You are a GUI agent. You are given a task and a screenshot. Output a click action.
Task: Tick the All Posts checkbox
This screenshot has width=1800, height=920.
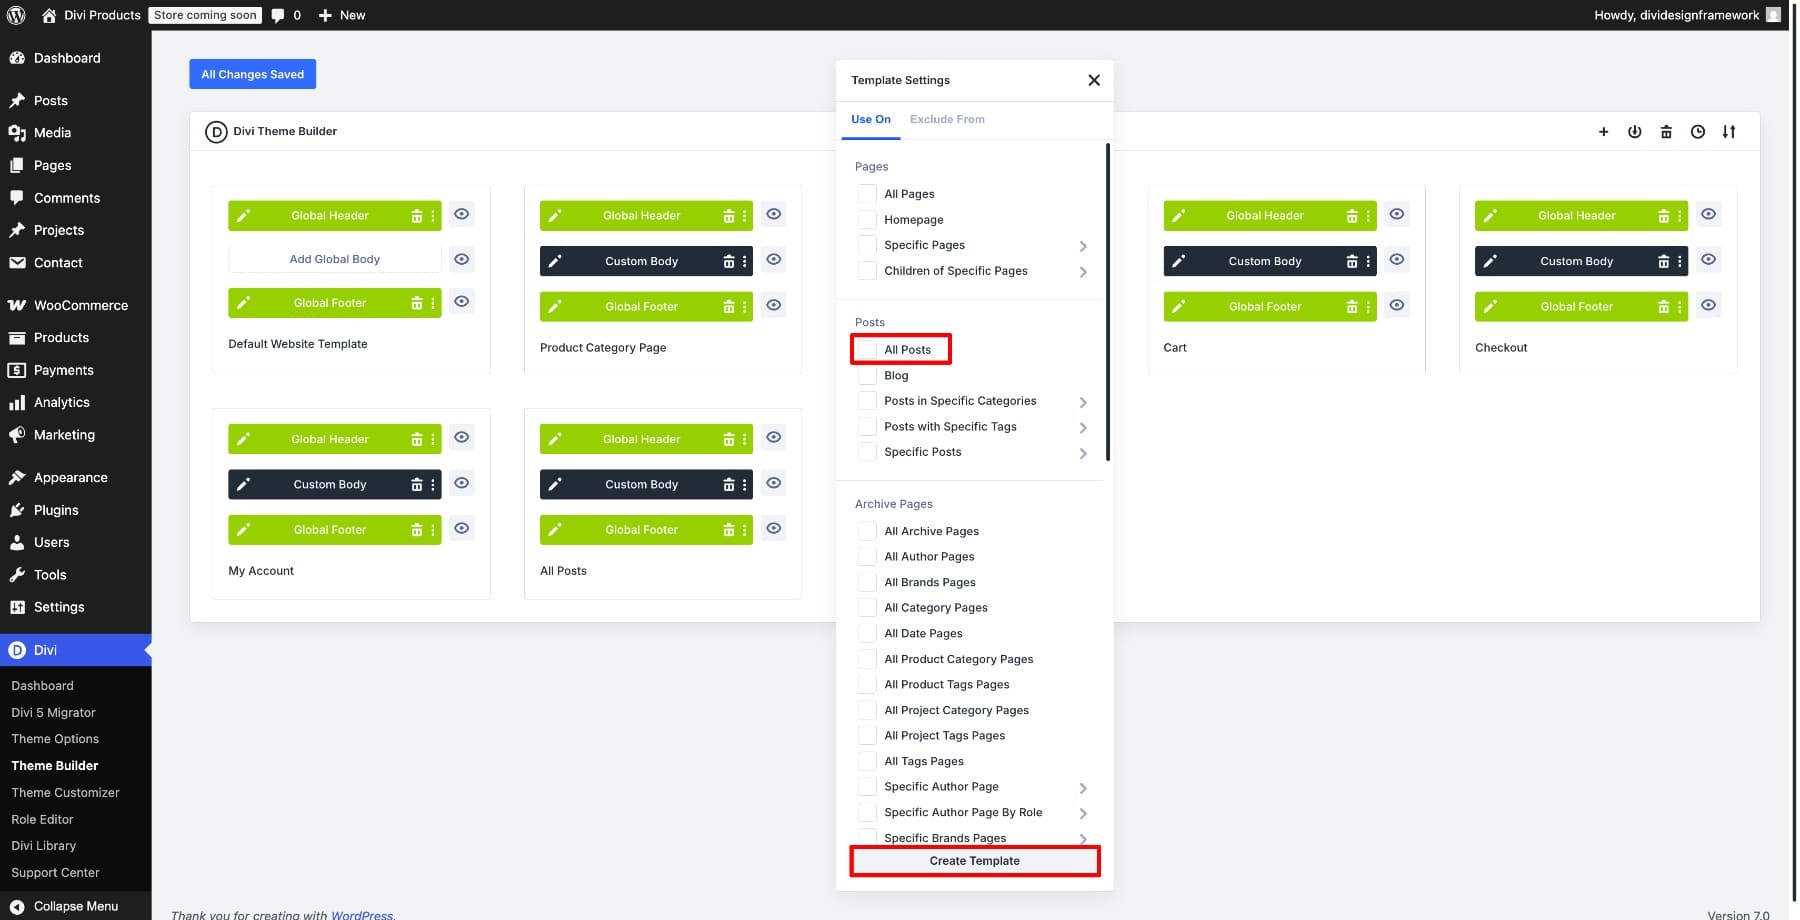(x=867, y=350)
